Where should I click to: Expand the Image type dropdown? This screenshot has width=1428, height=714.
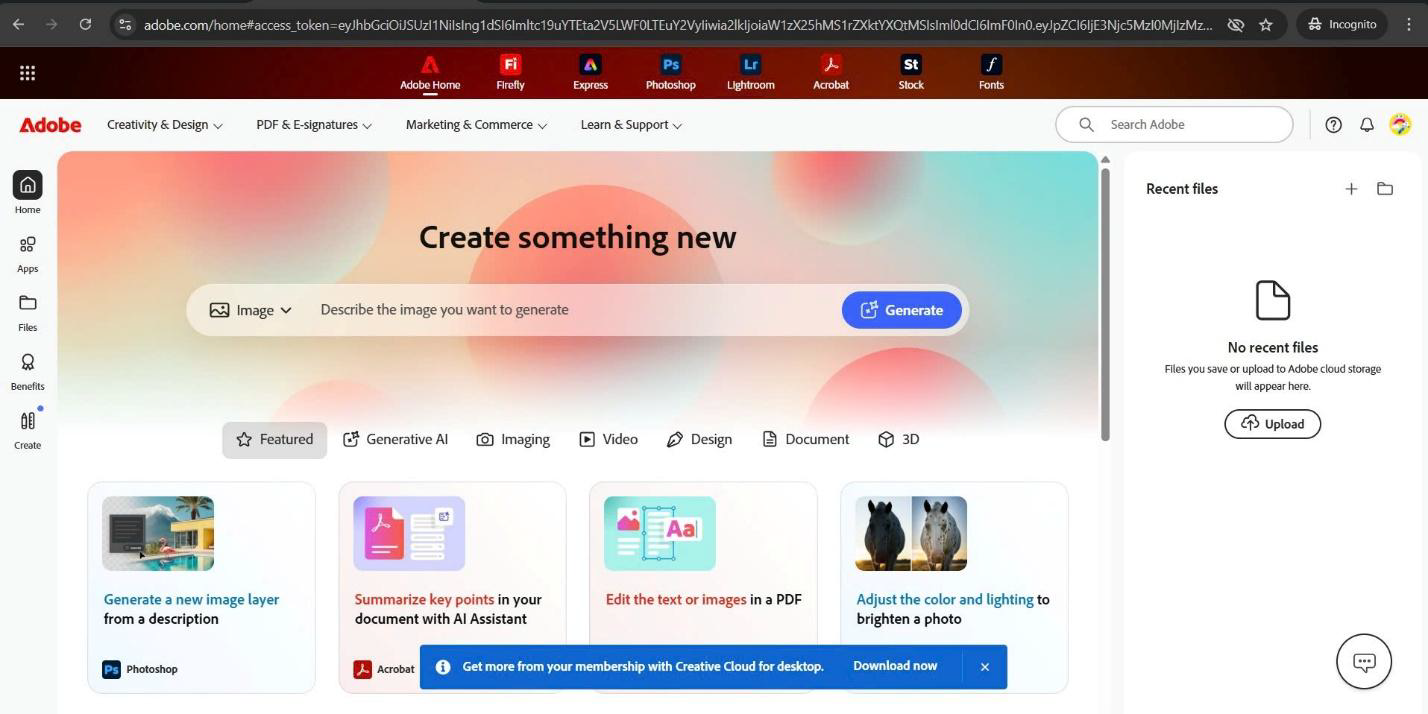[x=251, y=310]
